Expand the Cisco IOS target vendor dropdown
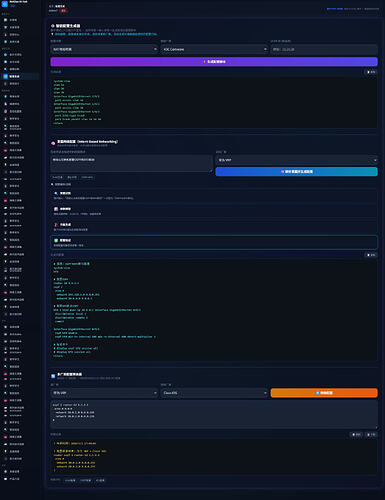The width and height of the screenshot is (385, 500). tap(214, 393)
